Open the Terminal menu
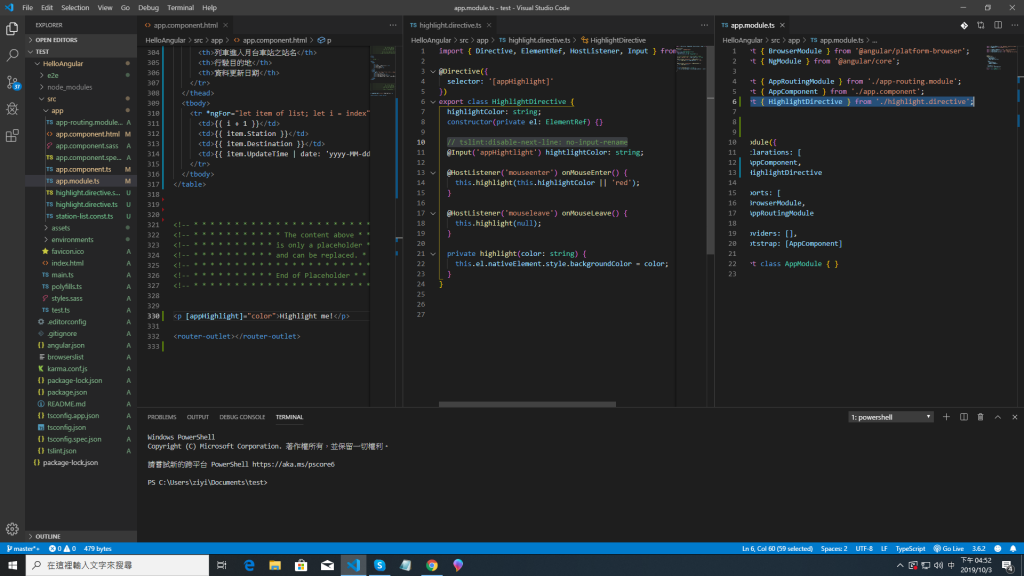The image size is (1024, 576). click(180, 7)
